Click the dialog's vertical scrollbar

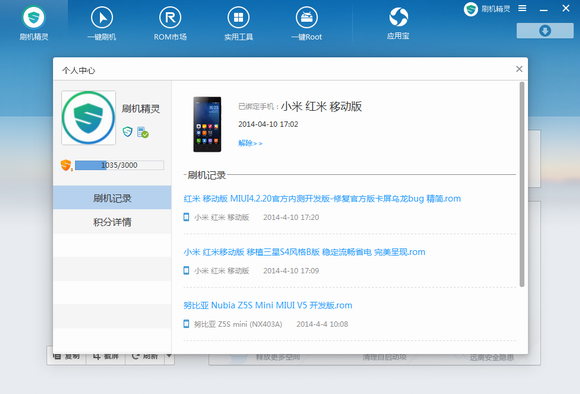[522, 184]
